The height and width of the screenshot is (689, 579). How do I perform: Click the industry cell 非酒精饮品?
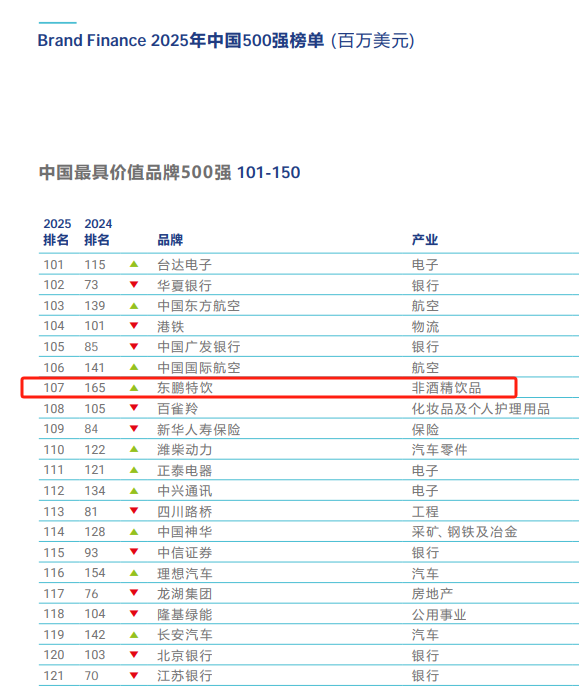(446, 388)
